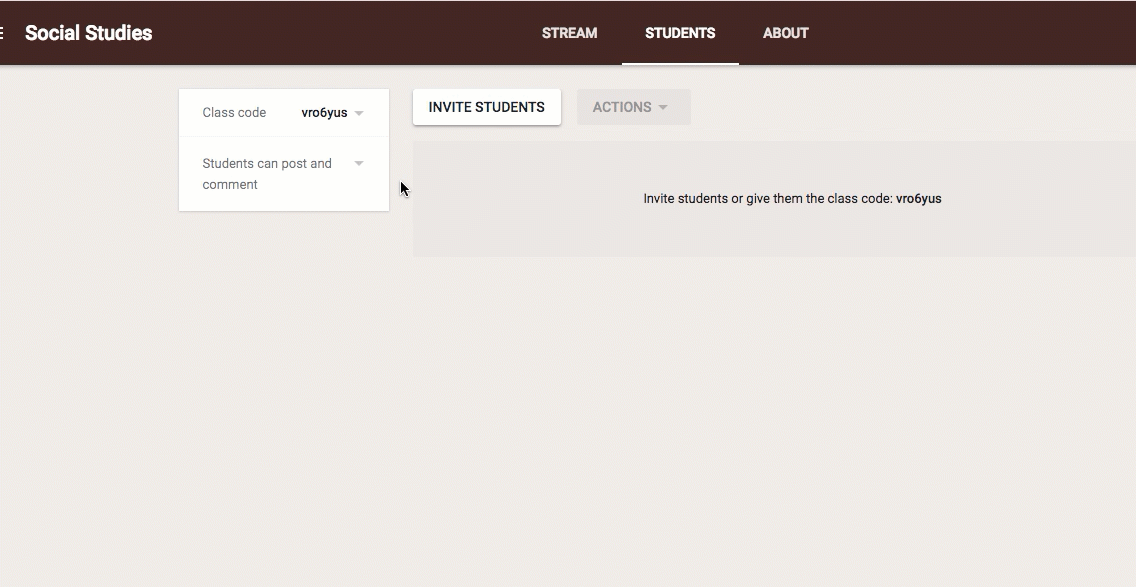
Task: Click the Invite Students button
Action: (487, 107)
